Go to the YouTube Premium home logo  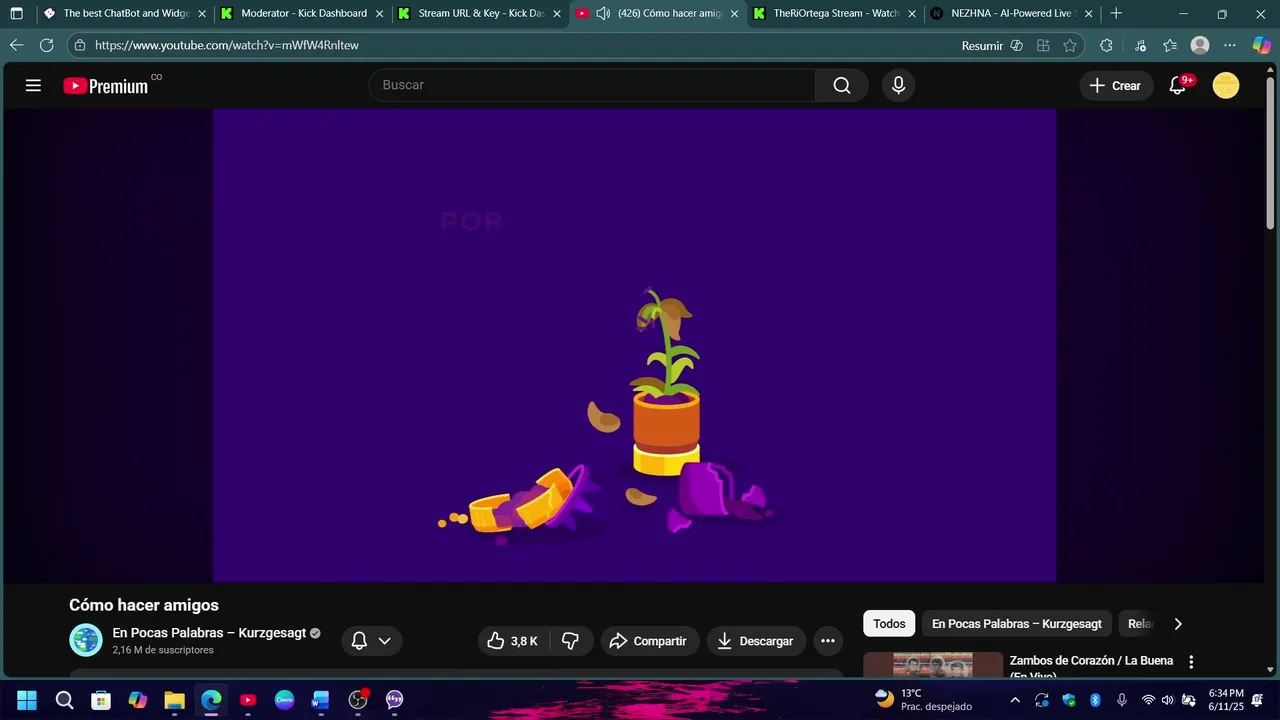point(106,86)
